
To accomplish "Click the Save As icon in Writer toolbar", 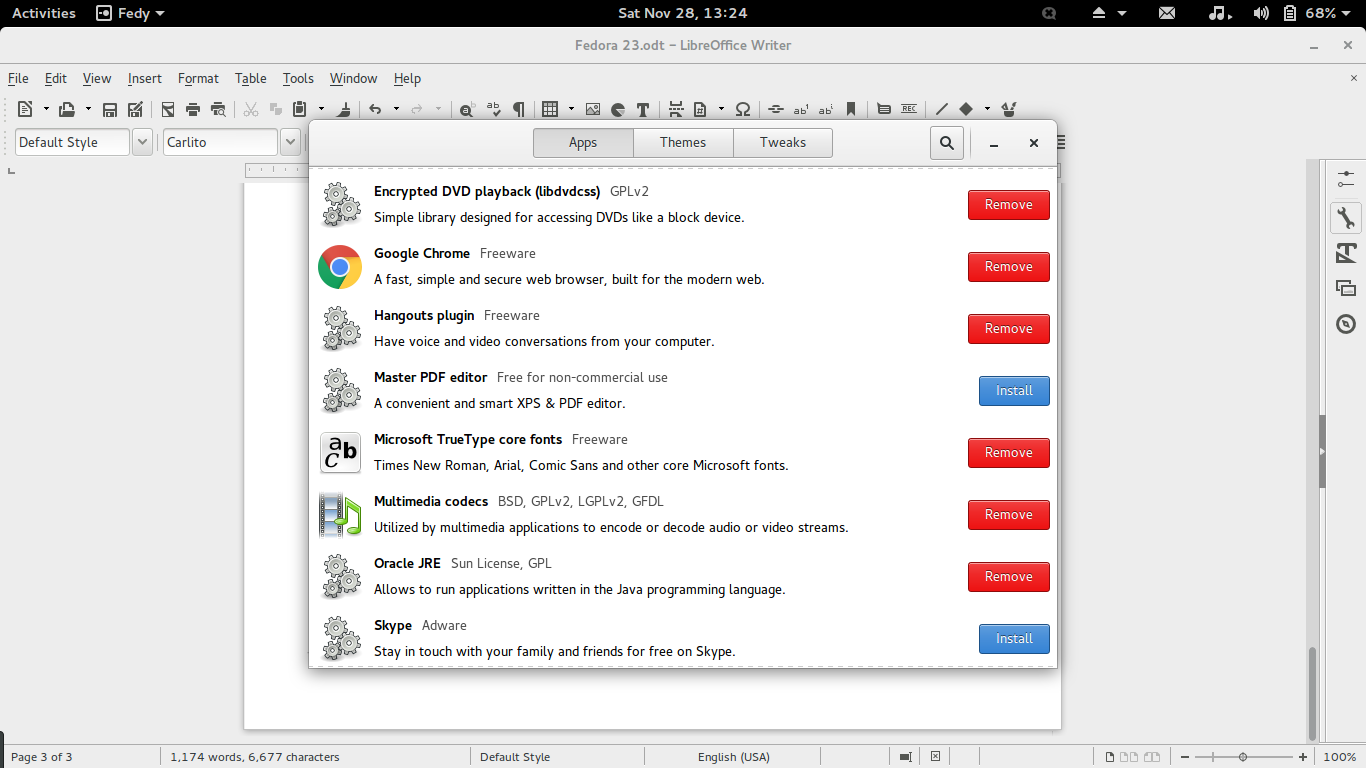I will coord(135,109).
